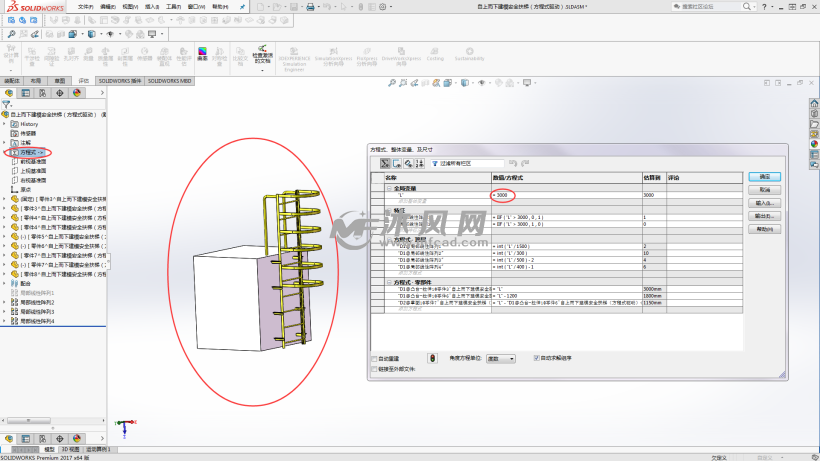Open the DimXpertManager crosshair tab
This screenshot has width=820, height=461.
tap(60, 93)
